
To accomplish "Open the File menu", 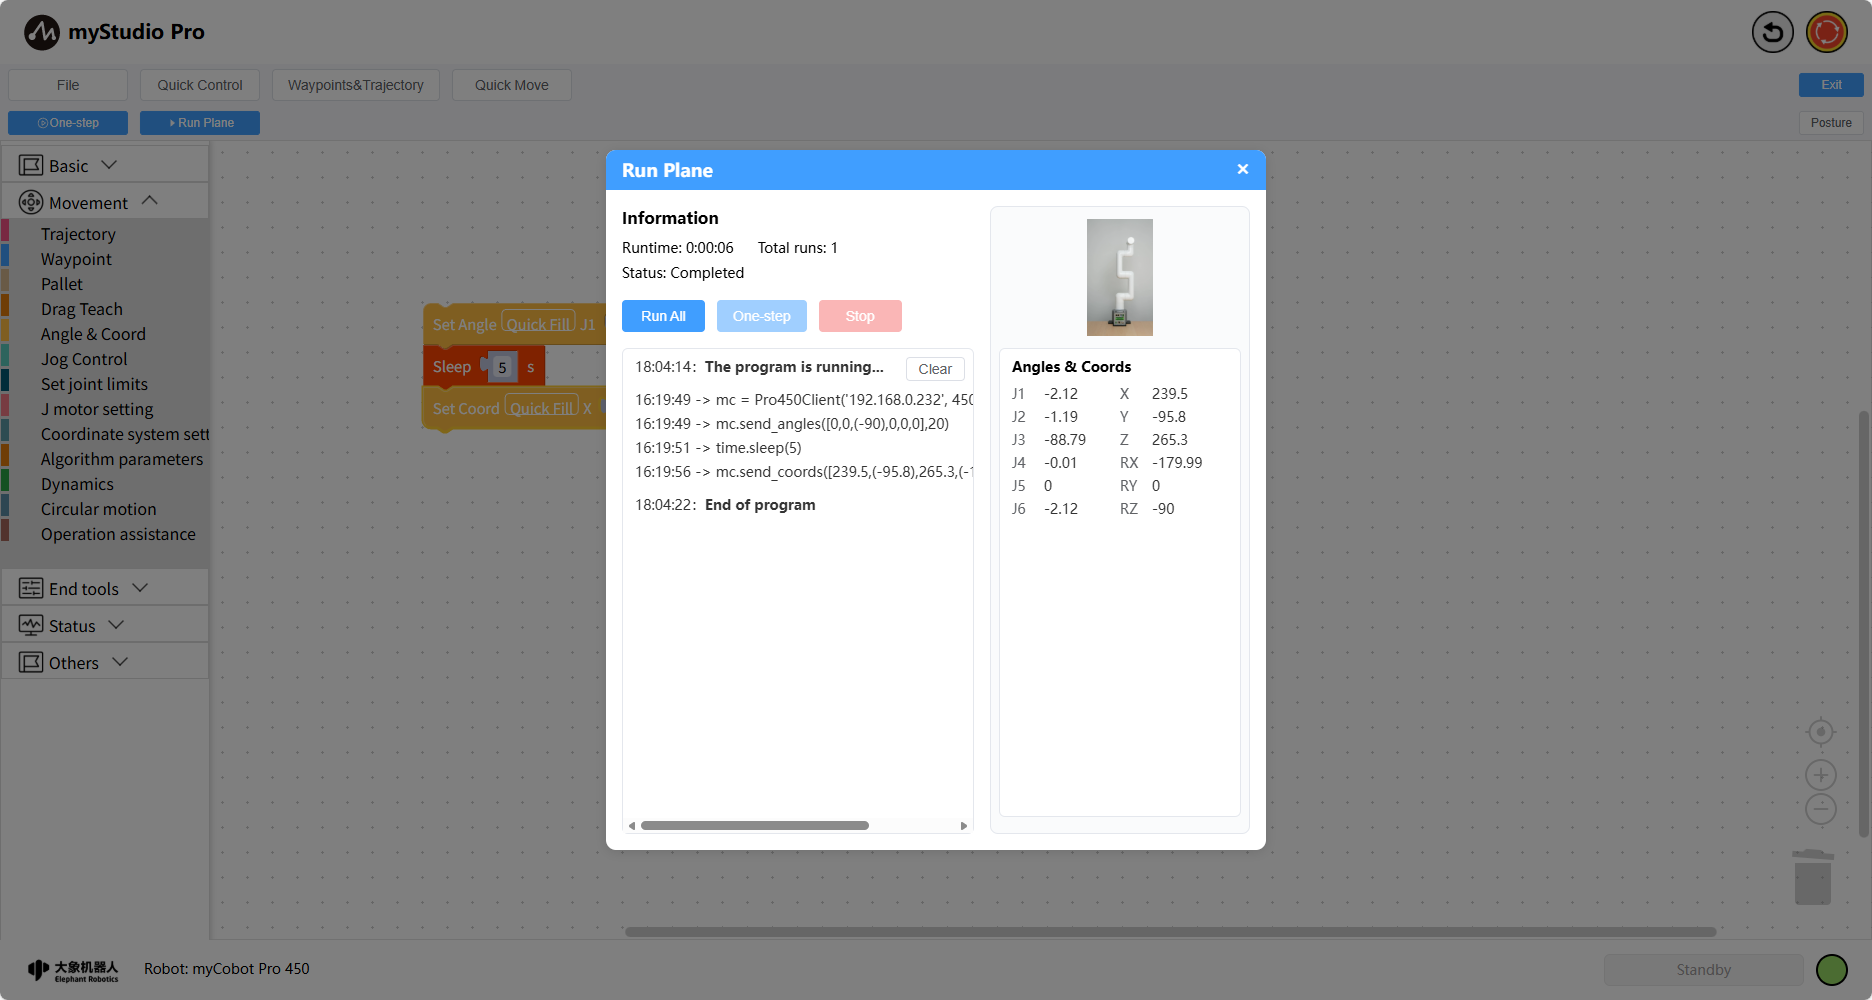I will (x=68, y=85).
